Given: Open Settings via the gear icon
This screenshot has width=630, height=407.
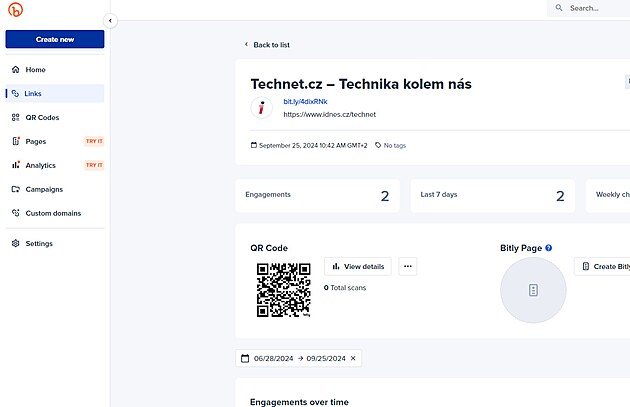Looking at the screenshot, I should click(x=15, y=244).
